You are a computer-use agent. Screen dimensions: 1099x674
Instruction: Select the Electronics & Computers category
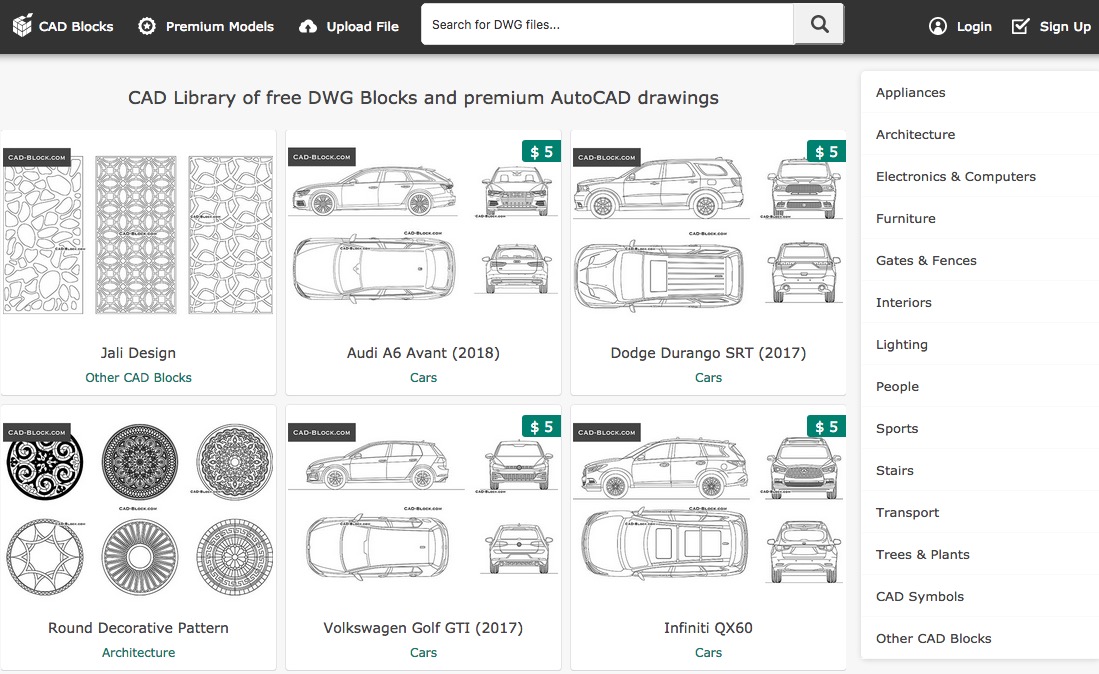coord(980,177)
